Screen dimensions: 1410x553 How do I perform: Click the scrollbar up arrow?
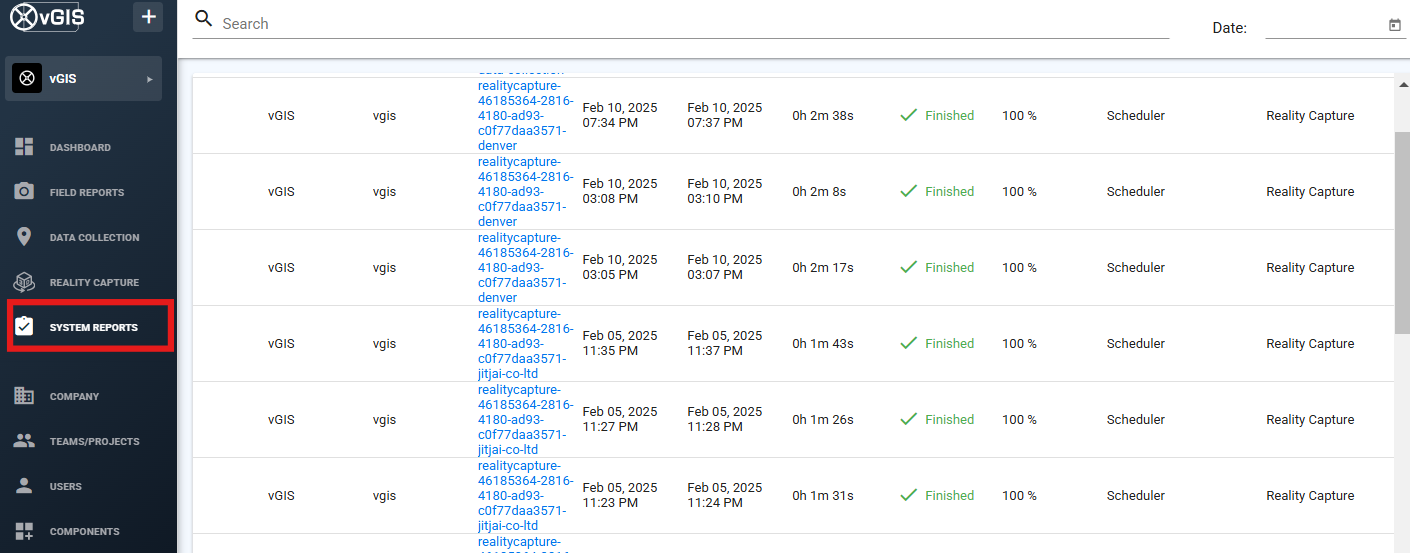click(1402, 84)
